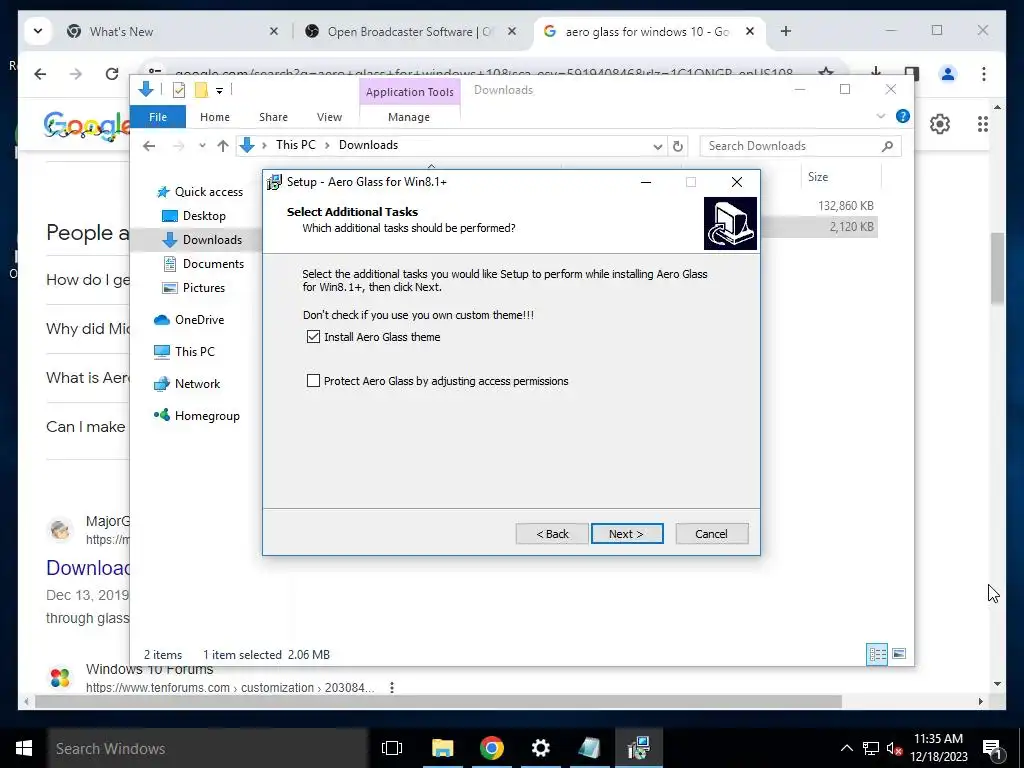The width and height of the screenshot is (1024, 768).
Task: Expand the Explorer ribbon chevron
Action: [x=880, y=116]
